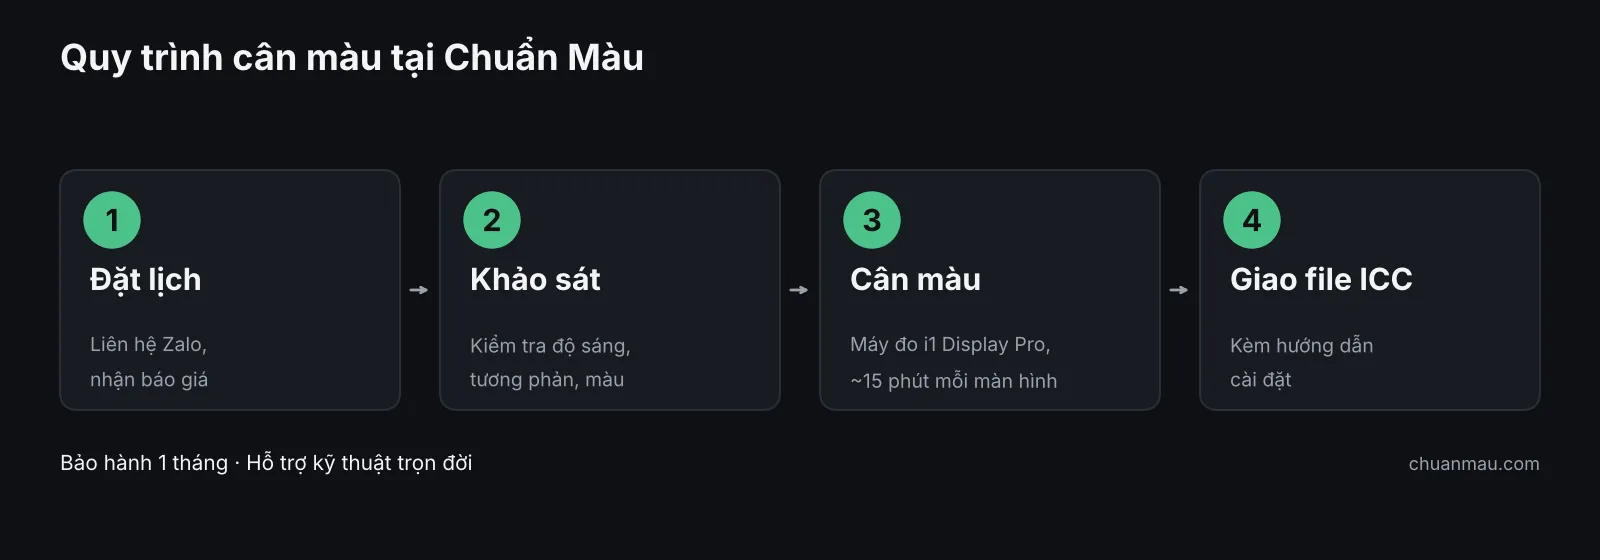Open the chuanmau.com link
Screen dimensions: 1600x560
[1474, 464]
